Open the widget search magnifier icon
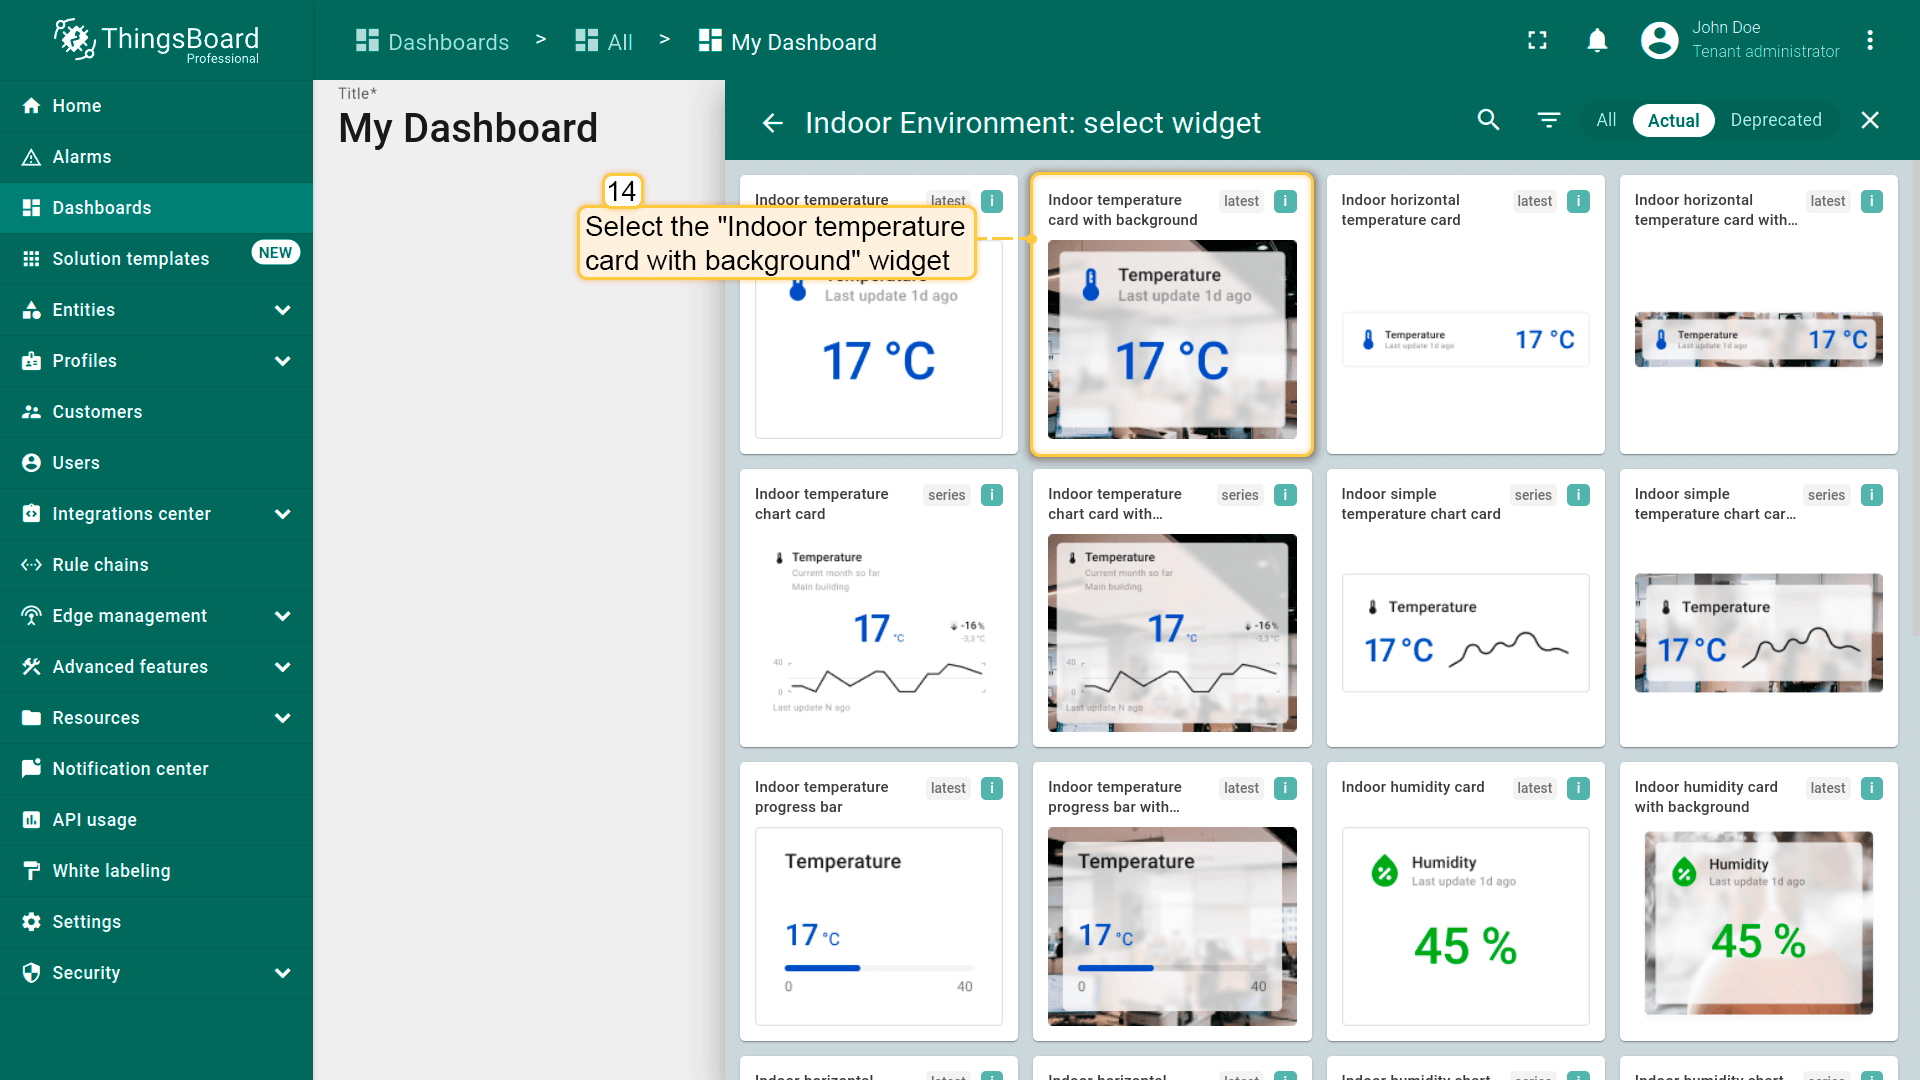This screenshot has width=1920, height=1080. tap(1488, 120)
